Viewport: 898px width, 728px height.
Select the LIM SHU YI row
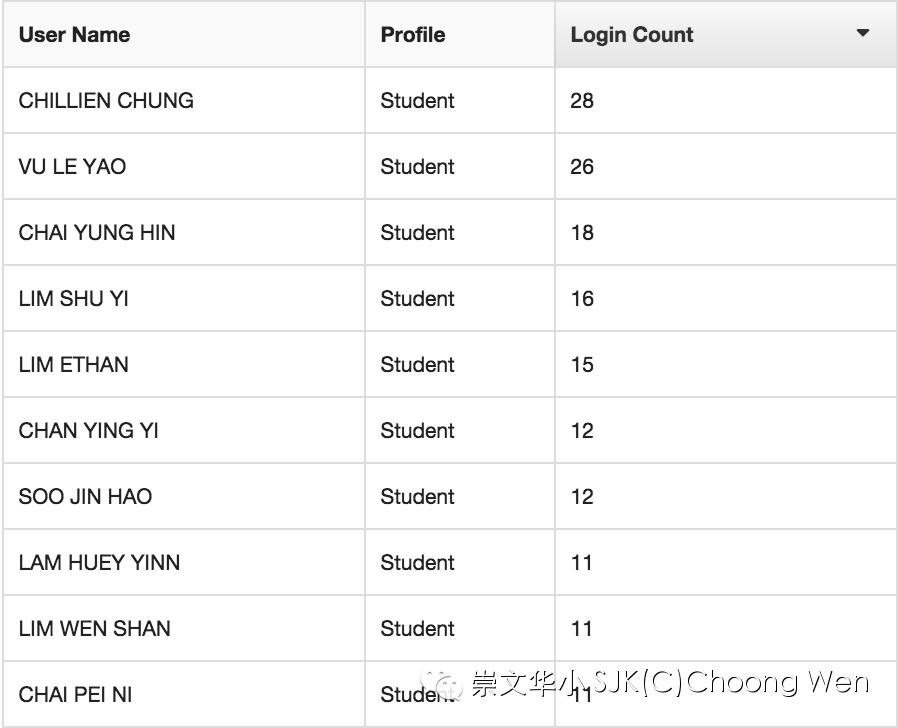(450, 298)
